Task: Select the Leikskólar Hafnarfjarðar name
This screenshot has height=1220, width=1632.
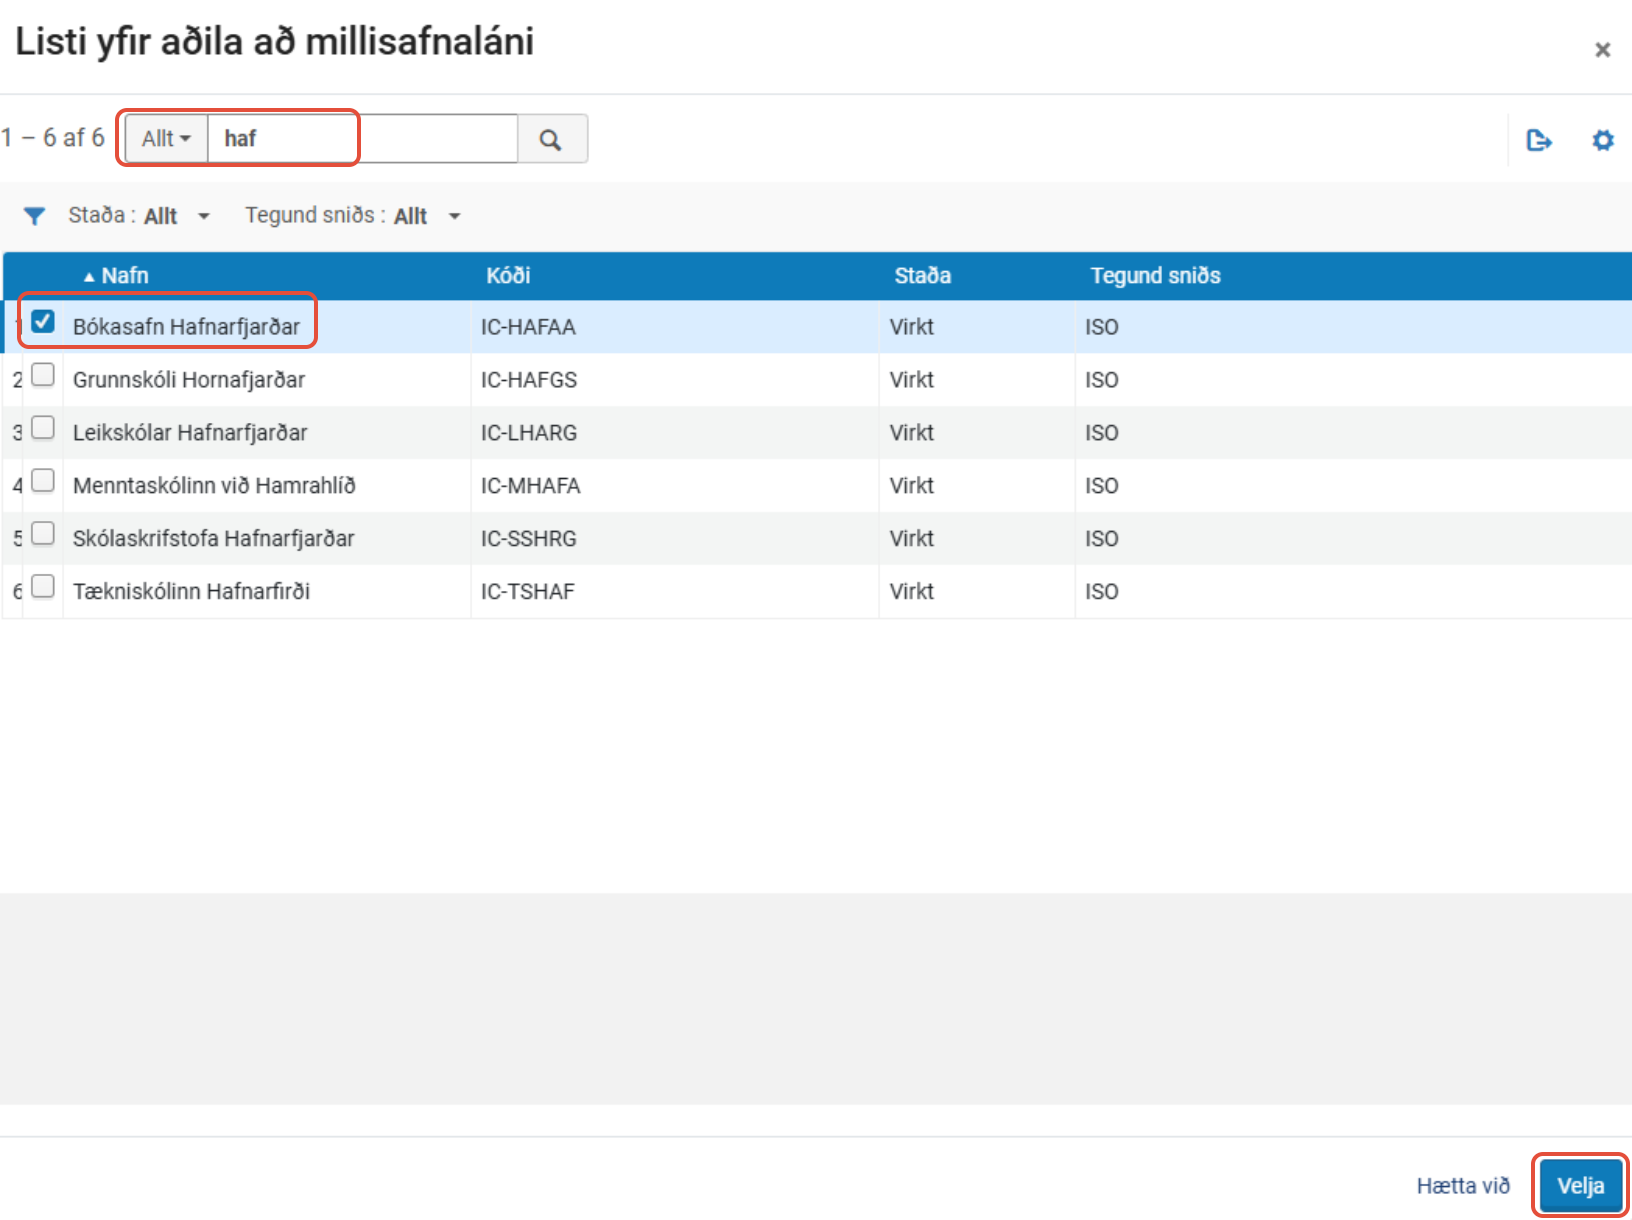Action: click(x=190, y=433)
